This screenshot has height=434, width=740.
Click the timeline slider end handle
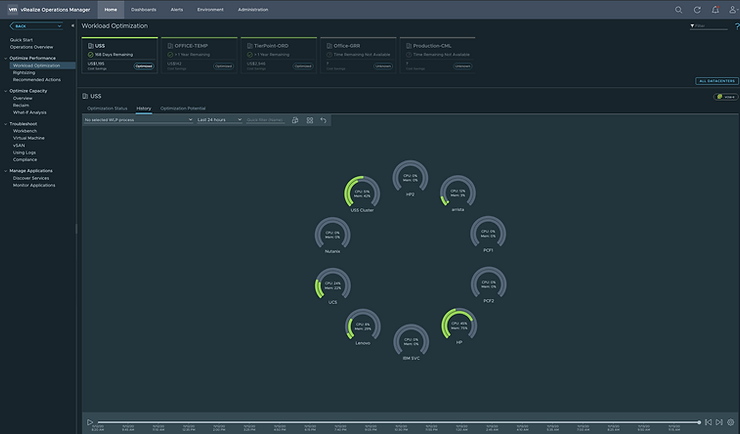[x=699, y=422]
